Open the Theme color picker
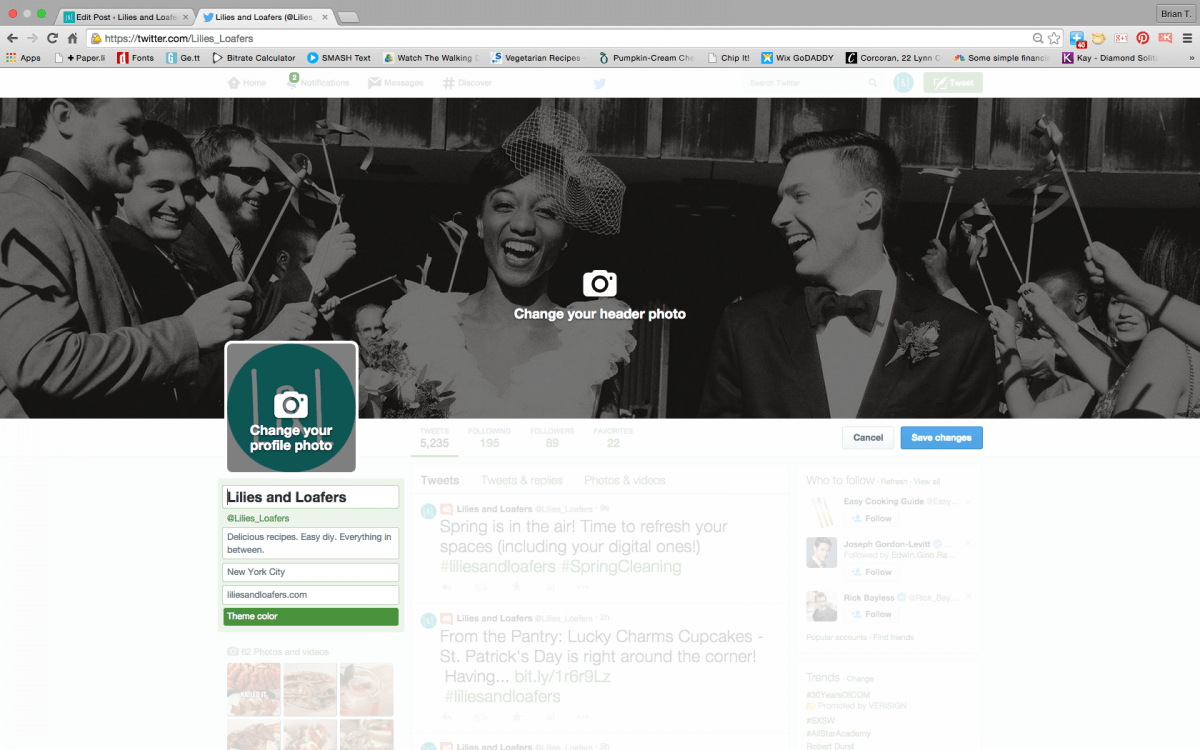The image size is (1200, 750). click(x=311, y=617)
